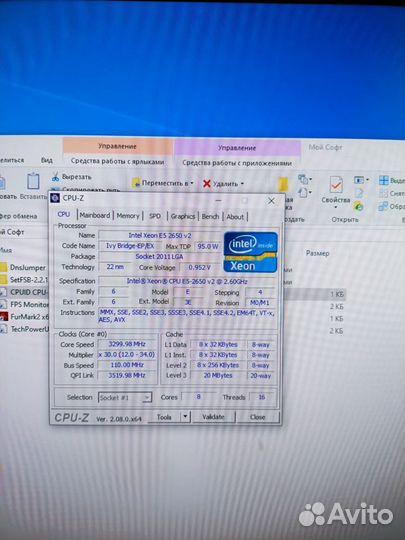Expand the Move to (Переместить в) dropdown arrow
Viewport: 405px width, 540px height.
click(192, 183)
